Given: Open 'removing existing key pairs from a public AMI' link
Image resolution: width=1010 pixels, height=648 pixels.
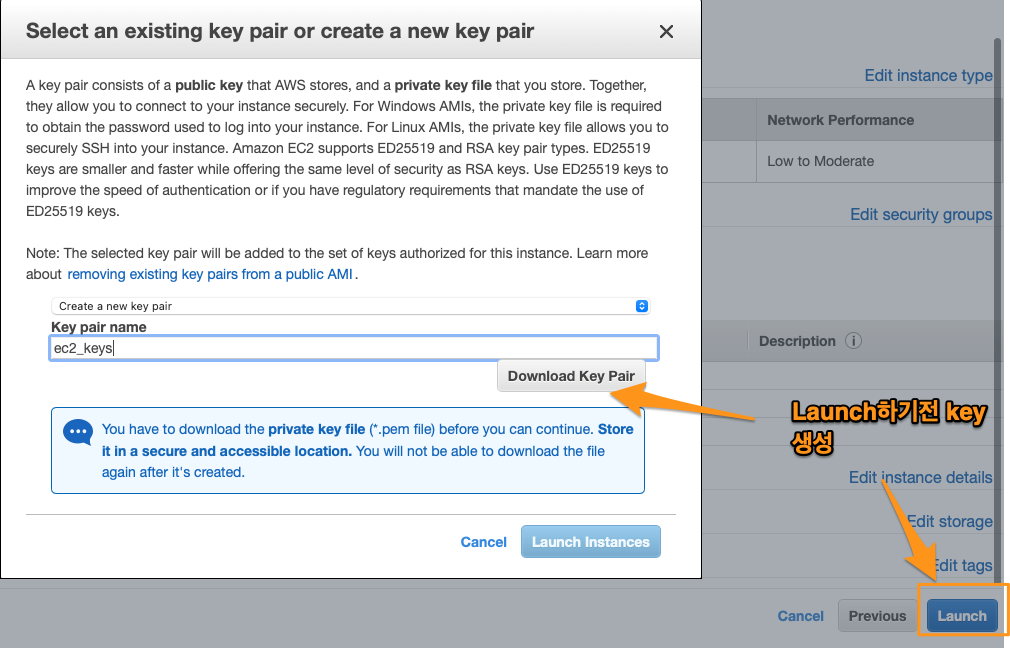Looking at the screenshot, I should pyautogui.click(x=211, y=274).
